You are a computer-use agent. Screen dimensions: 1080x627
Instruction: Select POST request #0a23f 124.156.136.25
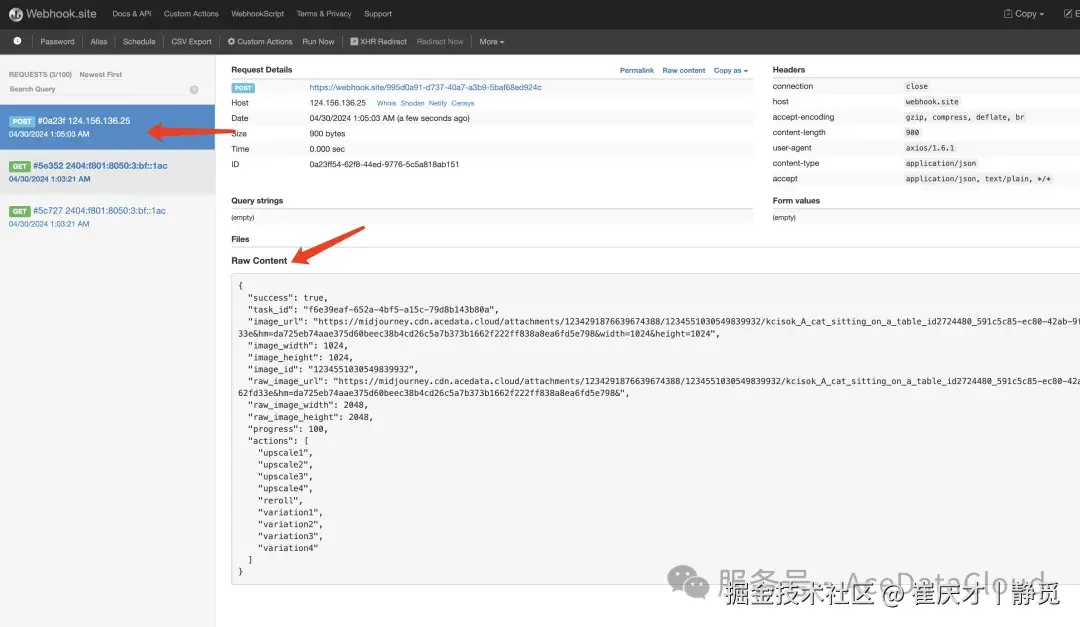107,127
